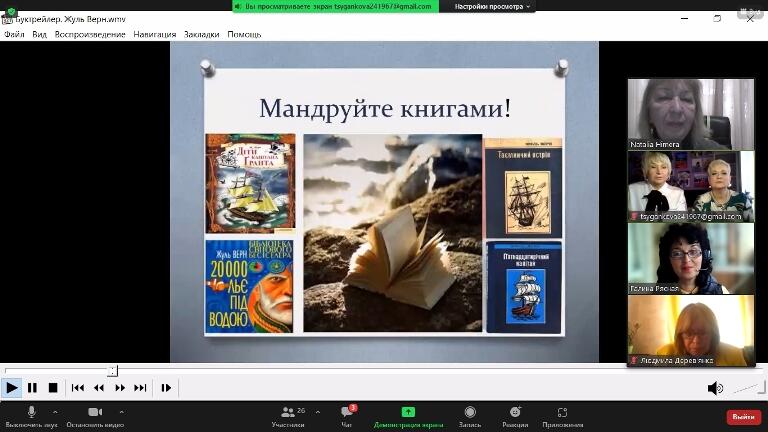The height and width of the screenshot is (432, 768).
Task: Expand audio options arrow beside microphone
Action: (x=55, y=412)
